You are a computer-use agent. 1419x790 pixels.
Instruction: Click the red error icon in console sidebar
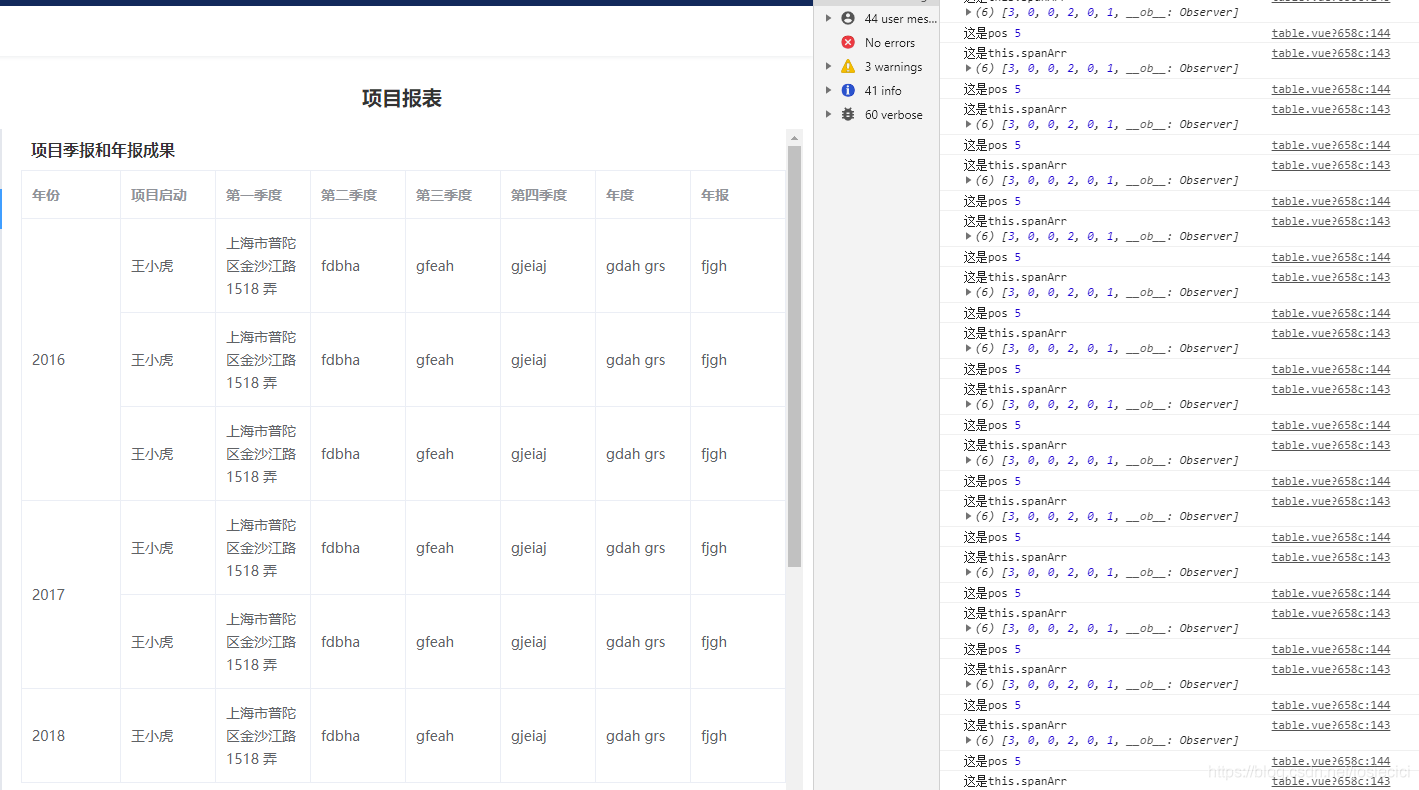click(x=848, y=42)
